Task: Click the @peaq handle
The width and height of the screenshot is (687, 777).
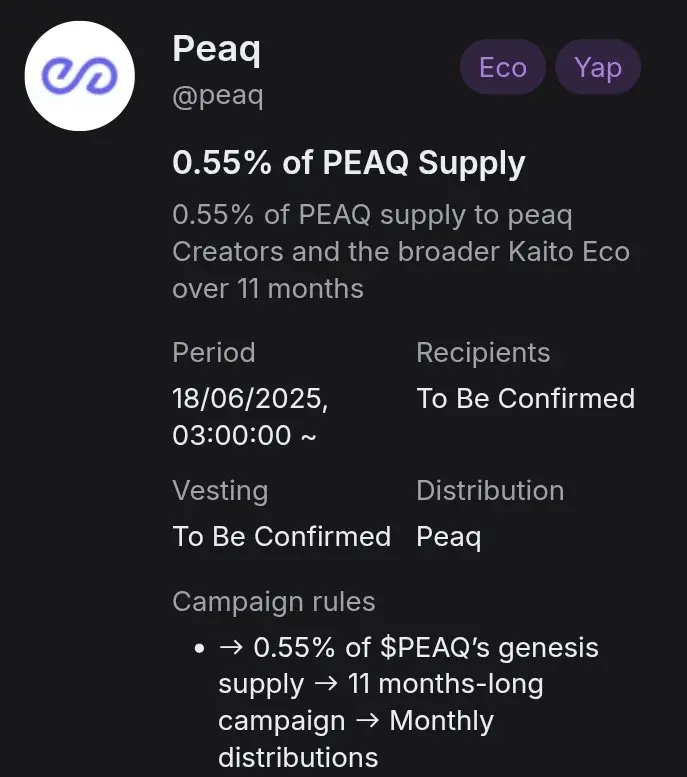Action: 218,98
